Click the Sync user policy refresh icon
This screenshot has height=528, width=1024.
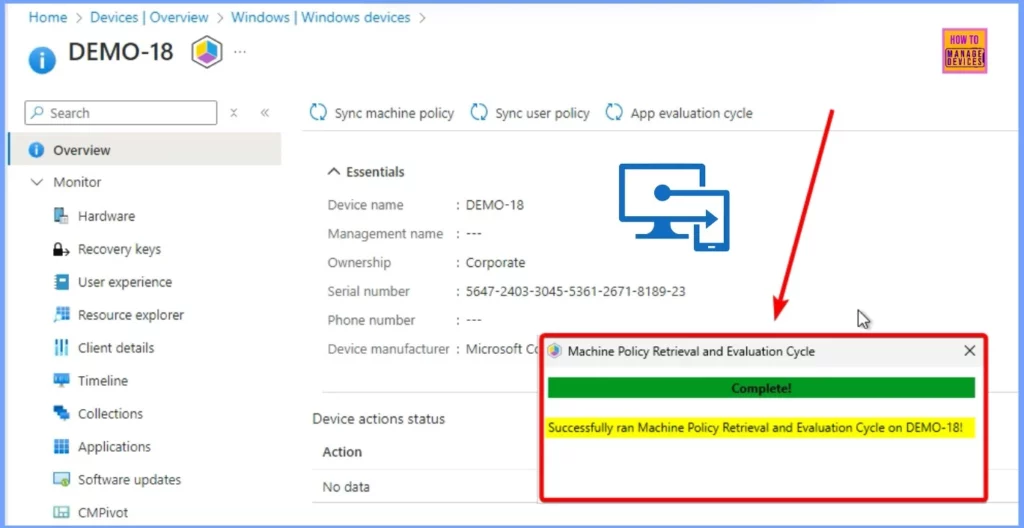(479, 113)
